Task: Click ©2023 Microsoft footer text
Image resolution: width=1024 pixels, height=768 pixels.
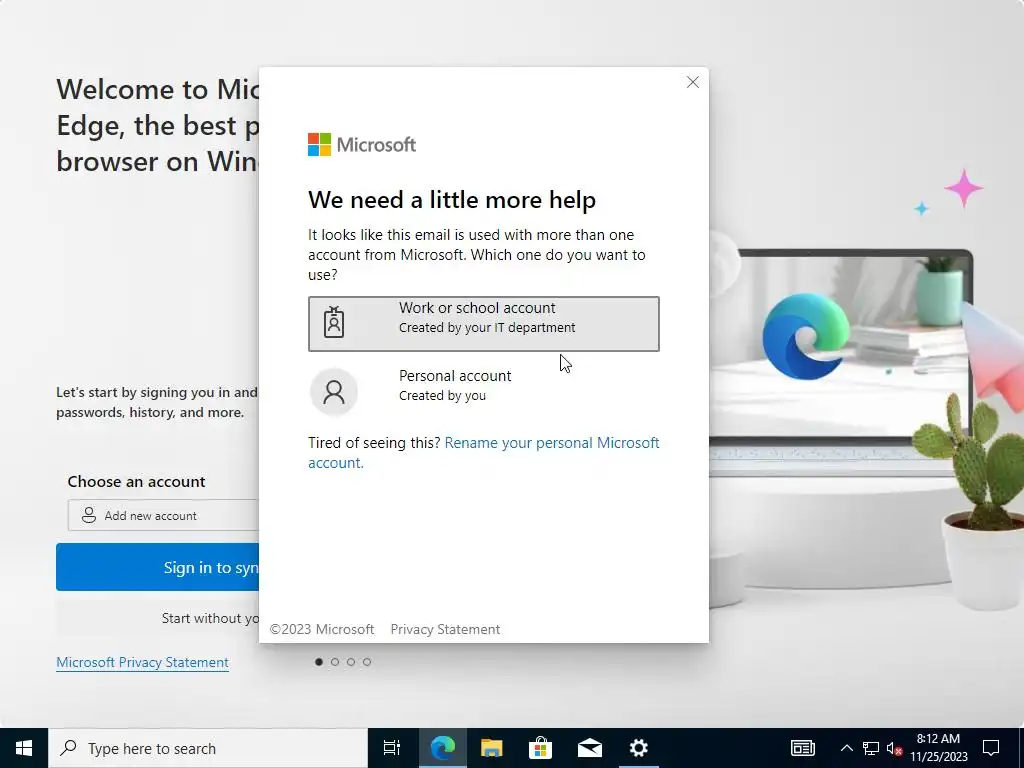Action: pyautogui.click(x=322, y=629)
